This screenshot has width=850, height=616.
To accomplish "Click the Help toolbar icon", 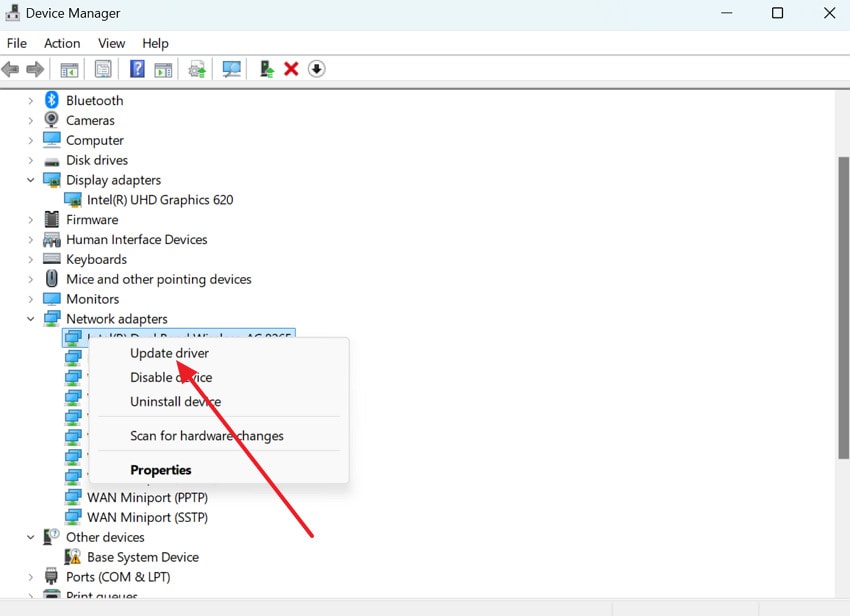I will click(x=136, y=68).
